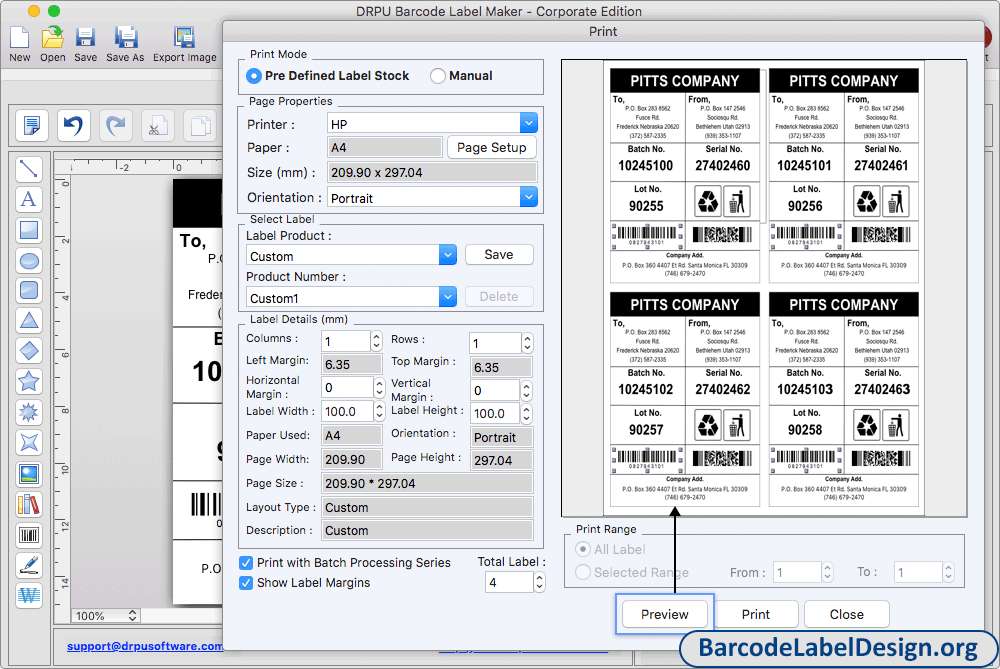This screenshot has height=669, width=1000.
Task: Open the Printer dropdown
Action: pyautogui.click(x=528, y=123)
